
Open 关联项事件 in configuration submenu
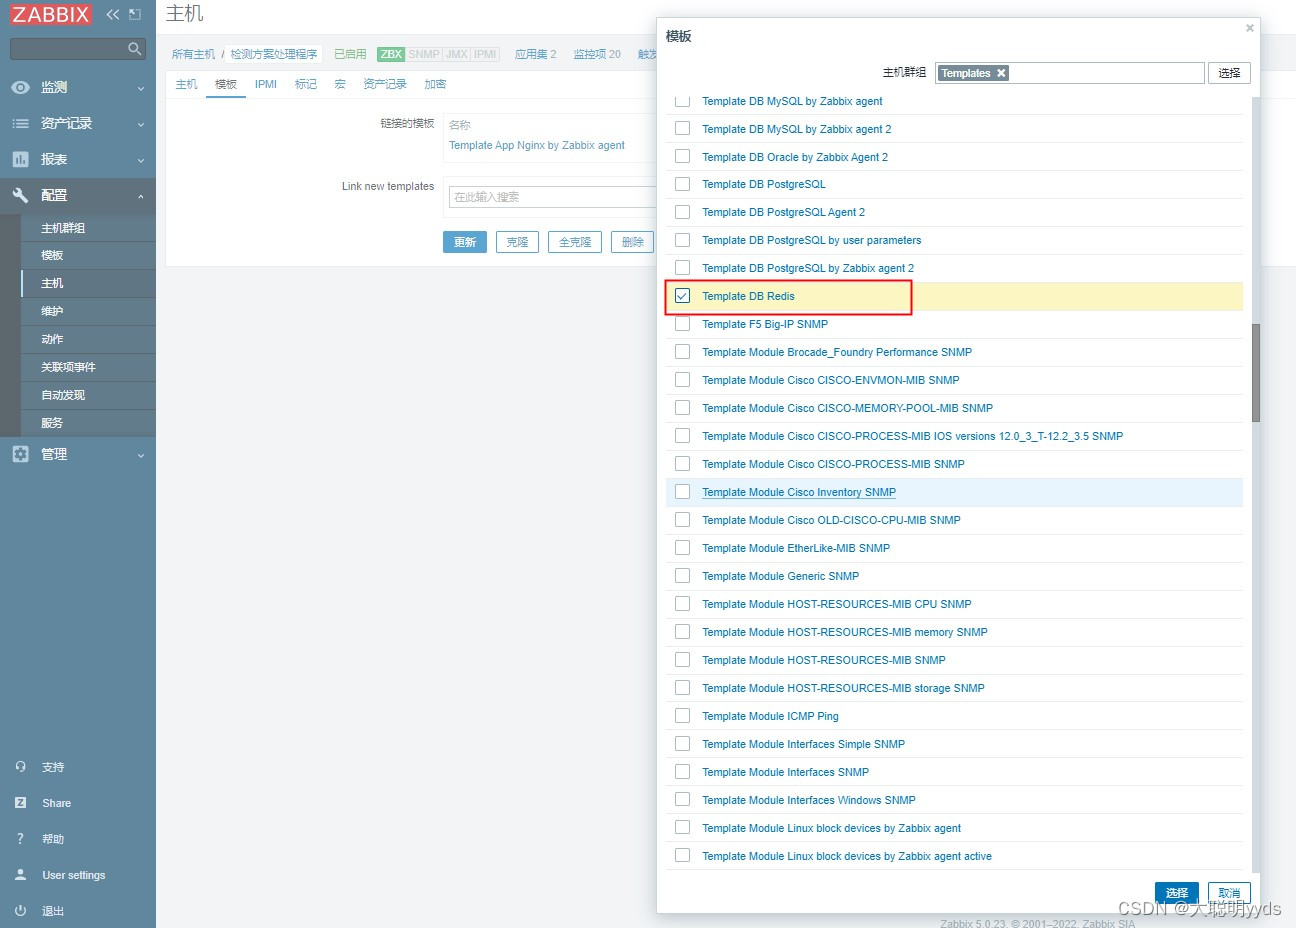[88, 367]
